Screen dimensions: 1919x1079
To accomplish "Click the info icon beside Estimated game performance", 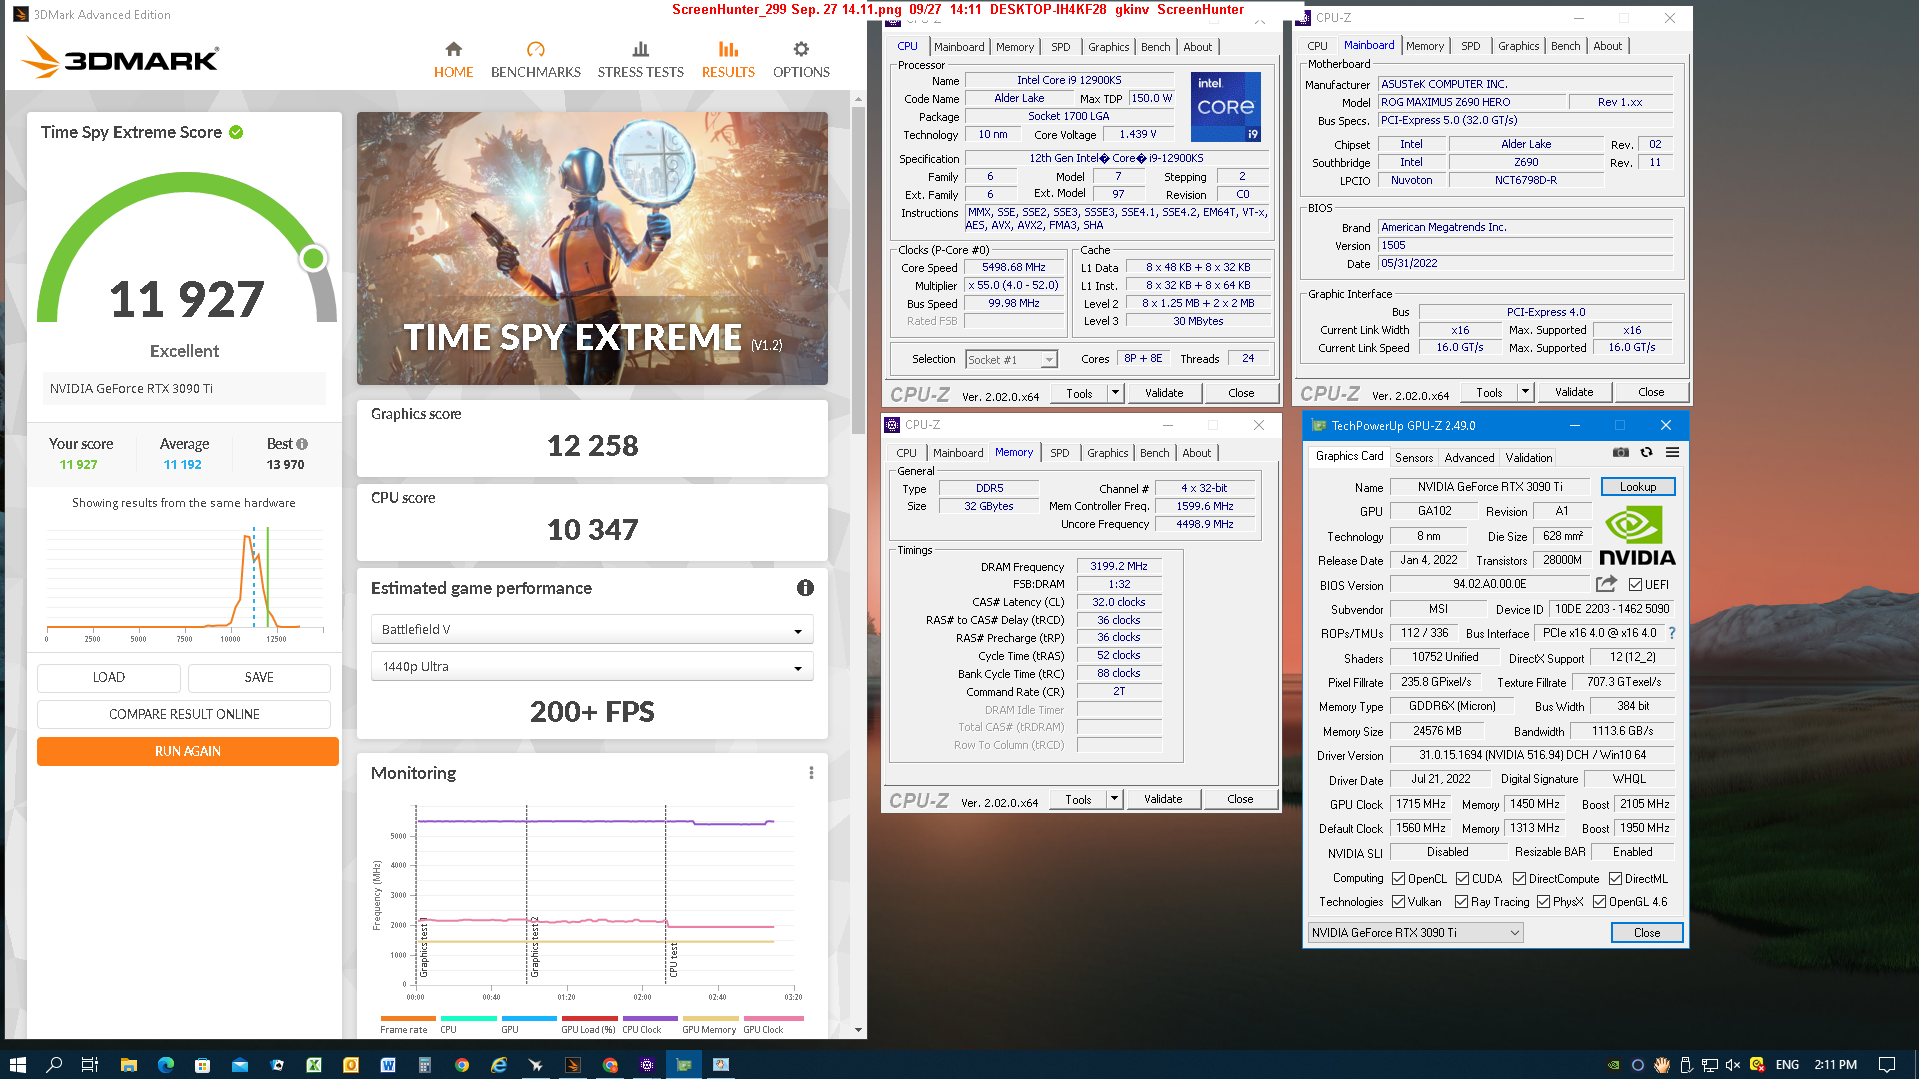I will pyautogui.click(x=805, y=588).
